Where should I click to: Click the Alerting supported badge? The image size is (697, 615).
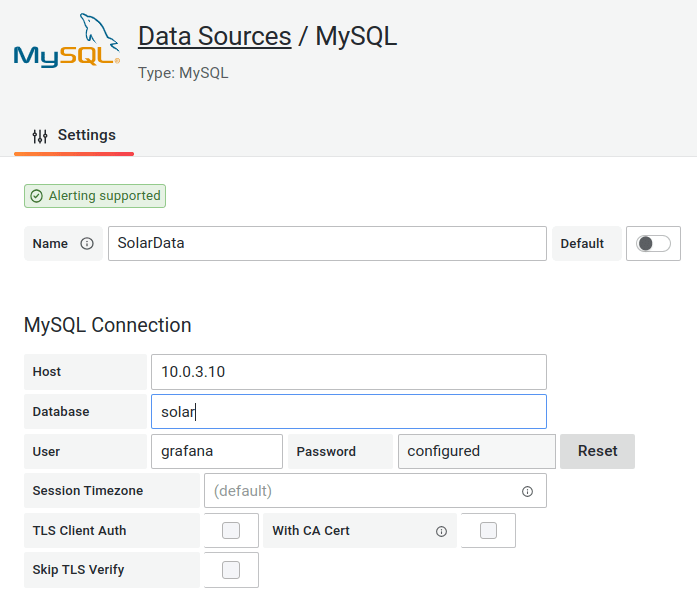pyautogui.click(x=95, y=196)
